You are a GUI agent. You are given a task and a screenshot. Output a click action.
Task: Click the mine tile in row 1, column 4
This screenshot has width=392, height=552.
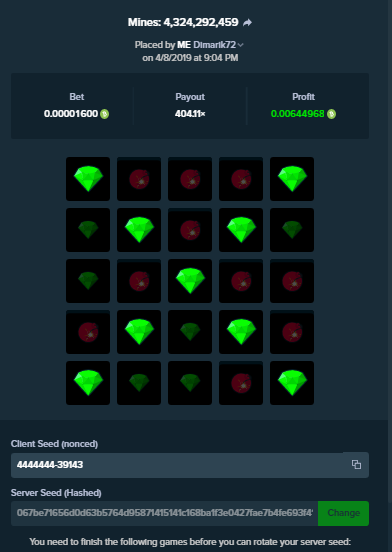tap(241, 179)
